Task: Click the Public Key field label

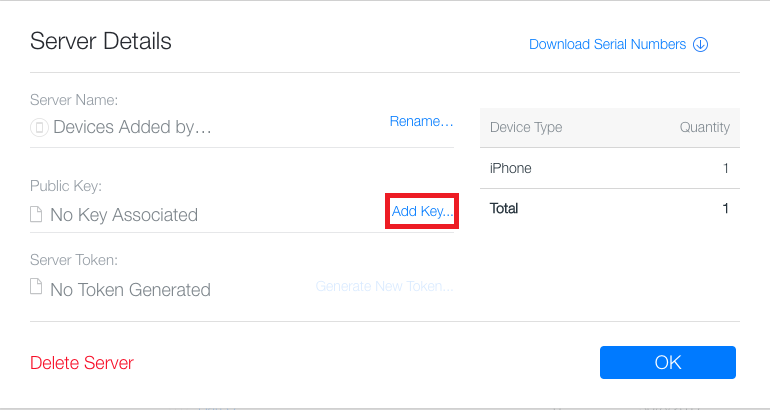Action: (66, 186)
